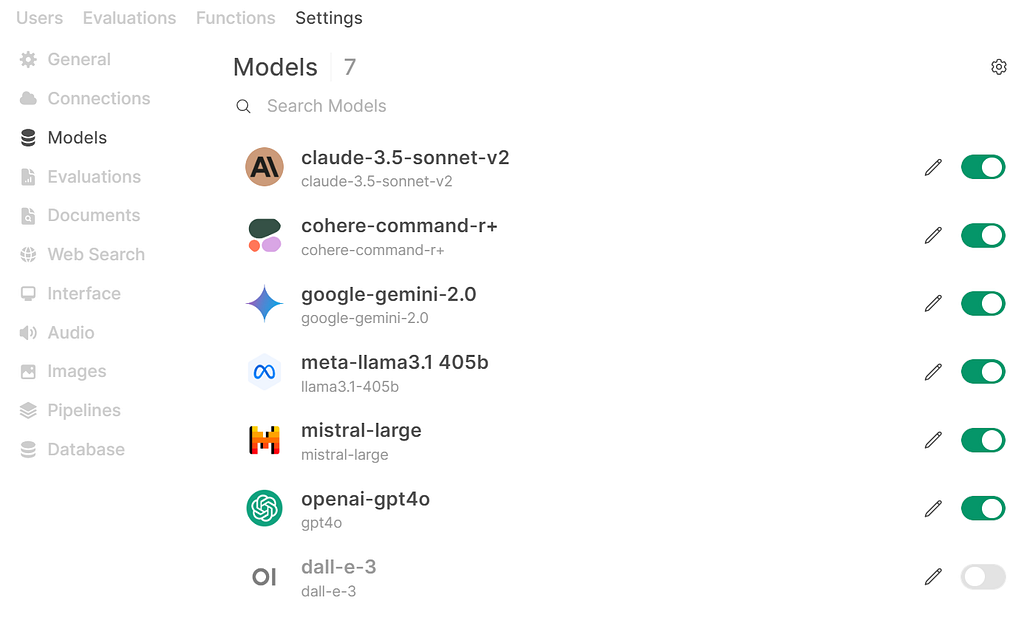Open the models settings gear icon

(x=999, y=67)
